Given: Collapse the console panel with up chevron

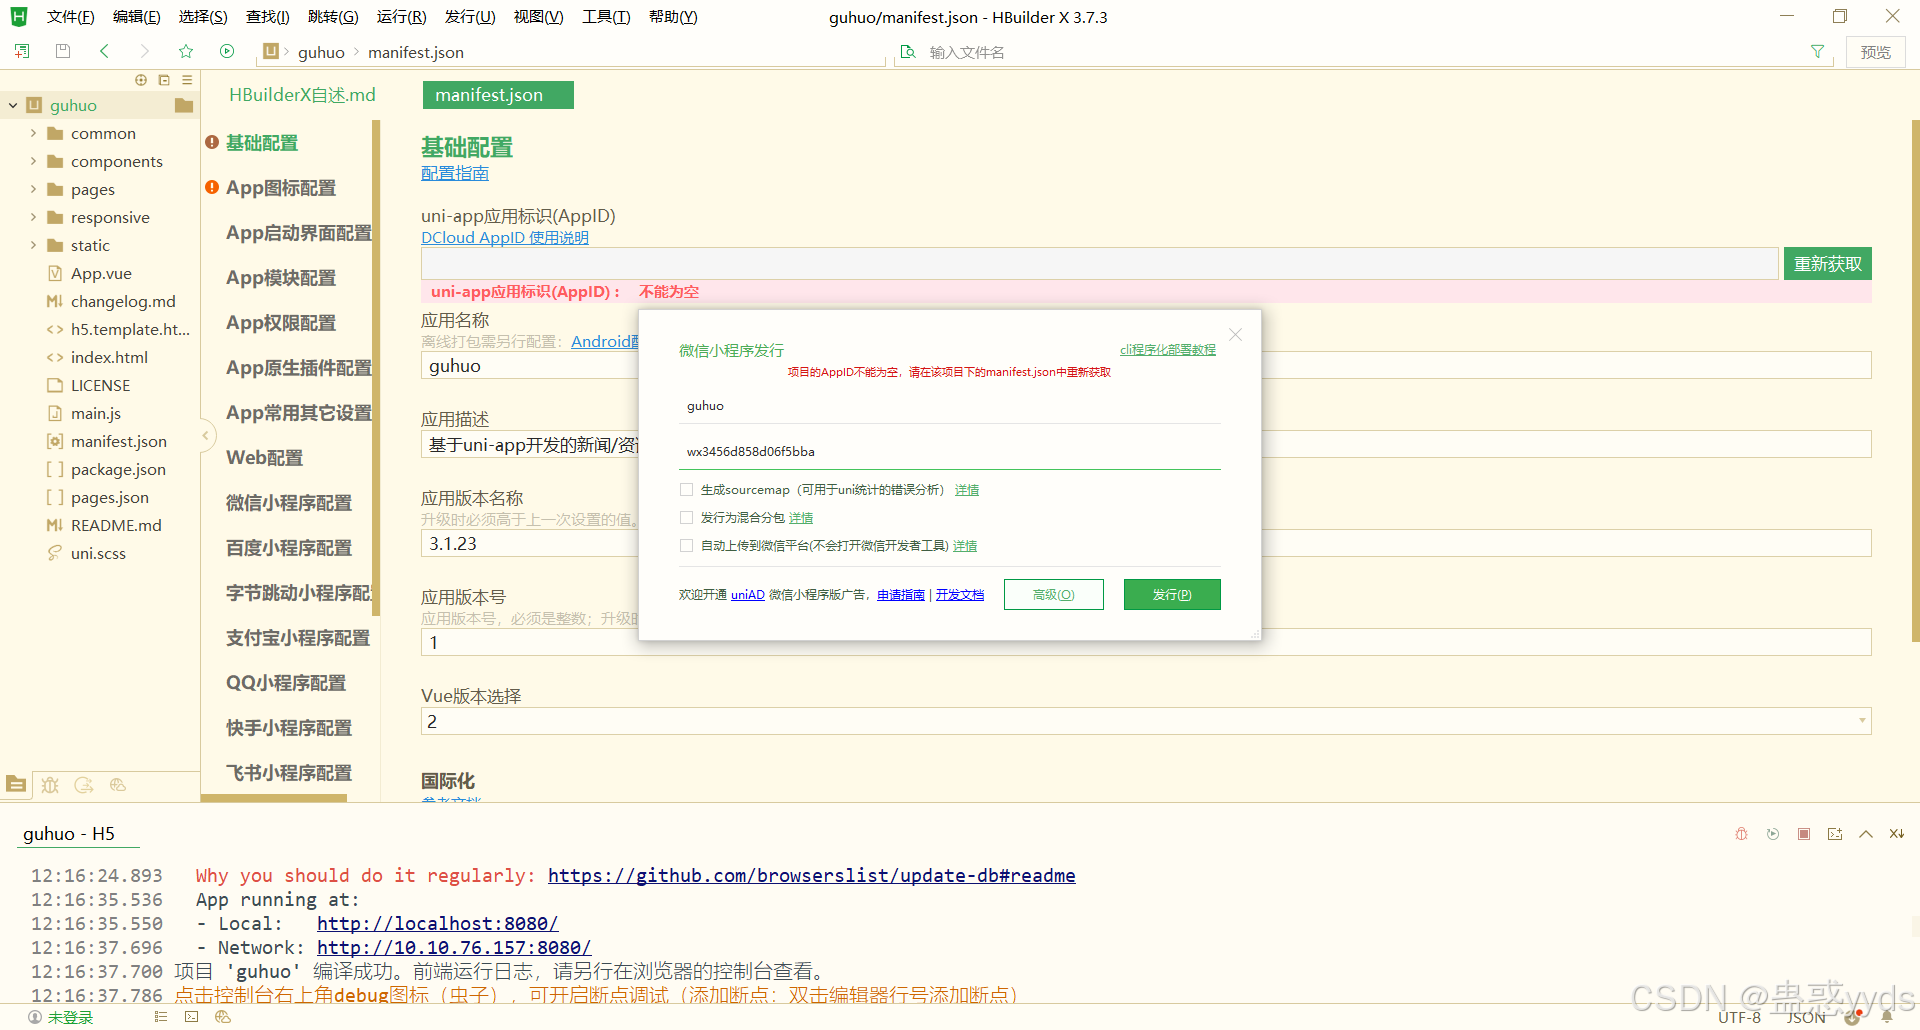Looking at the screenshot, I should point(1866,834).
